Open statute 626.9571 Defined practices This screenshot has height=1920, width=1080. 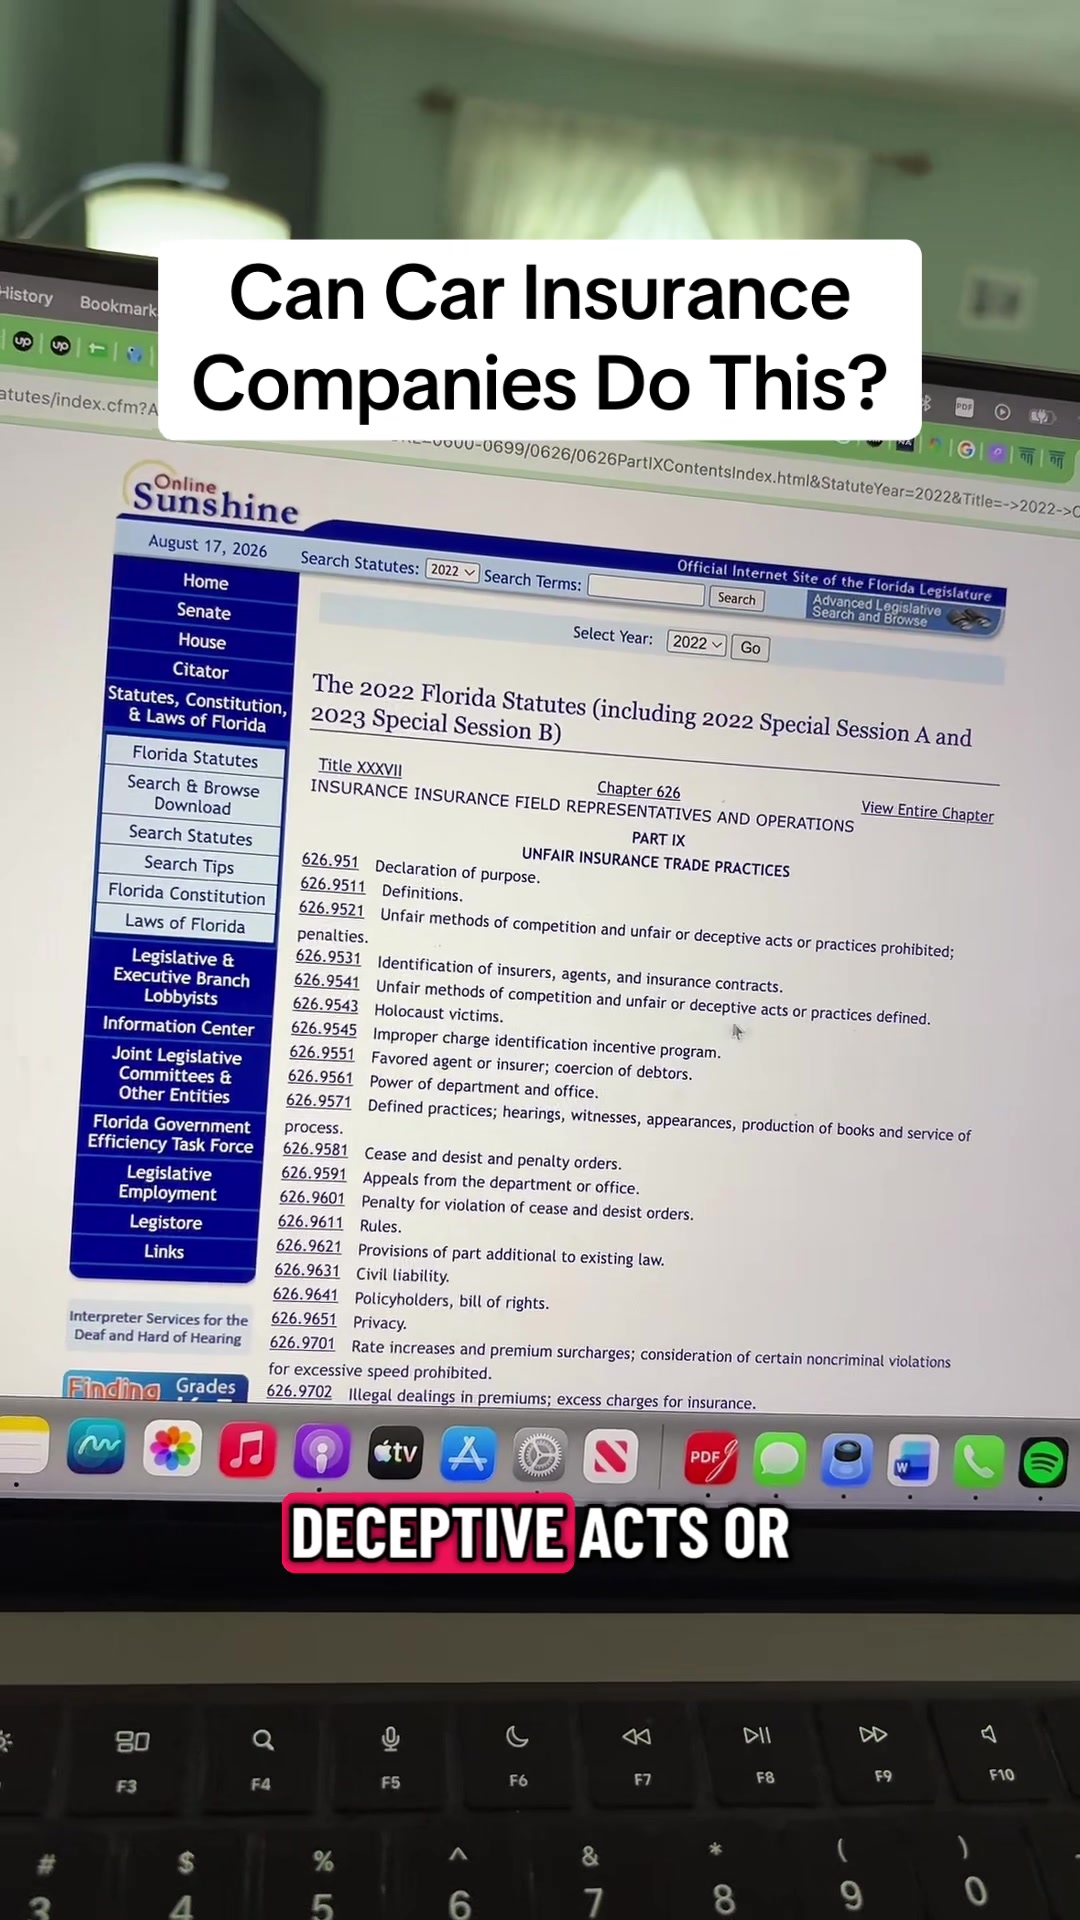click(318, 1100)
